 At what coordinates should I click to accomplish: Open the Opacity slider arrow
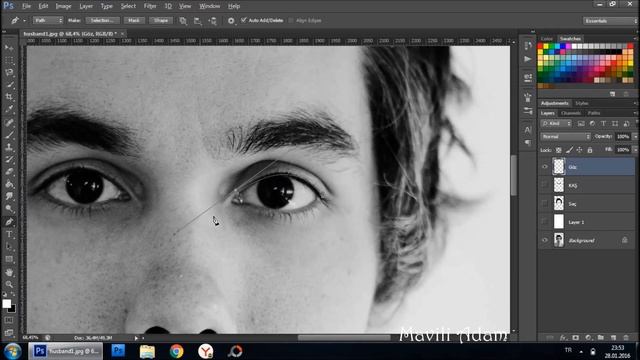[635, 137]
